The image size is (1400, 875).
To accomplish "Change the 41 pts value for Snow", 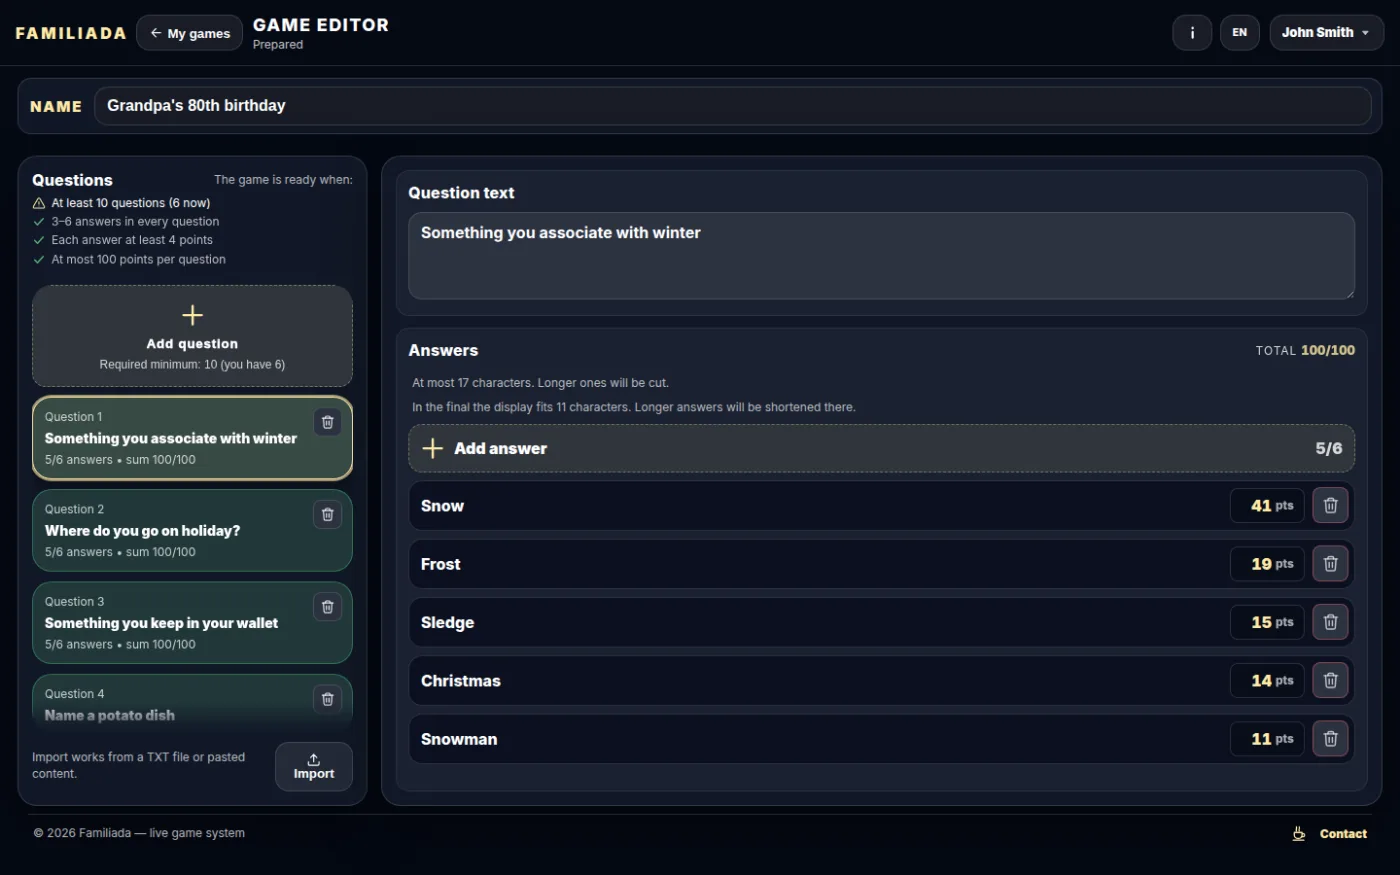I will tap(1267, 506).
